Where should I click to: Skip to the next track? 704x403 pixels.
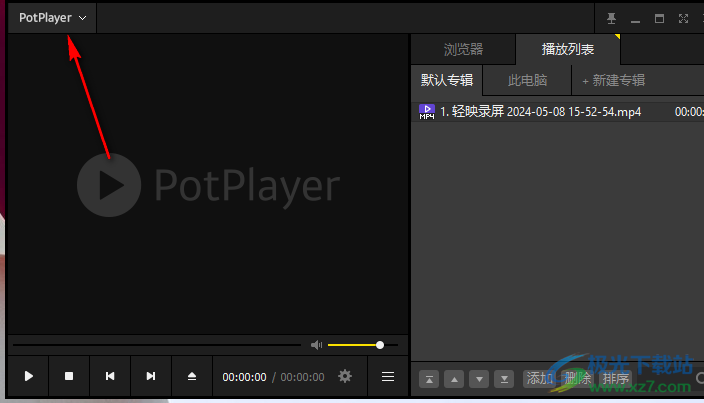point(151,376)
